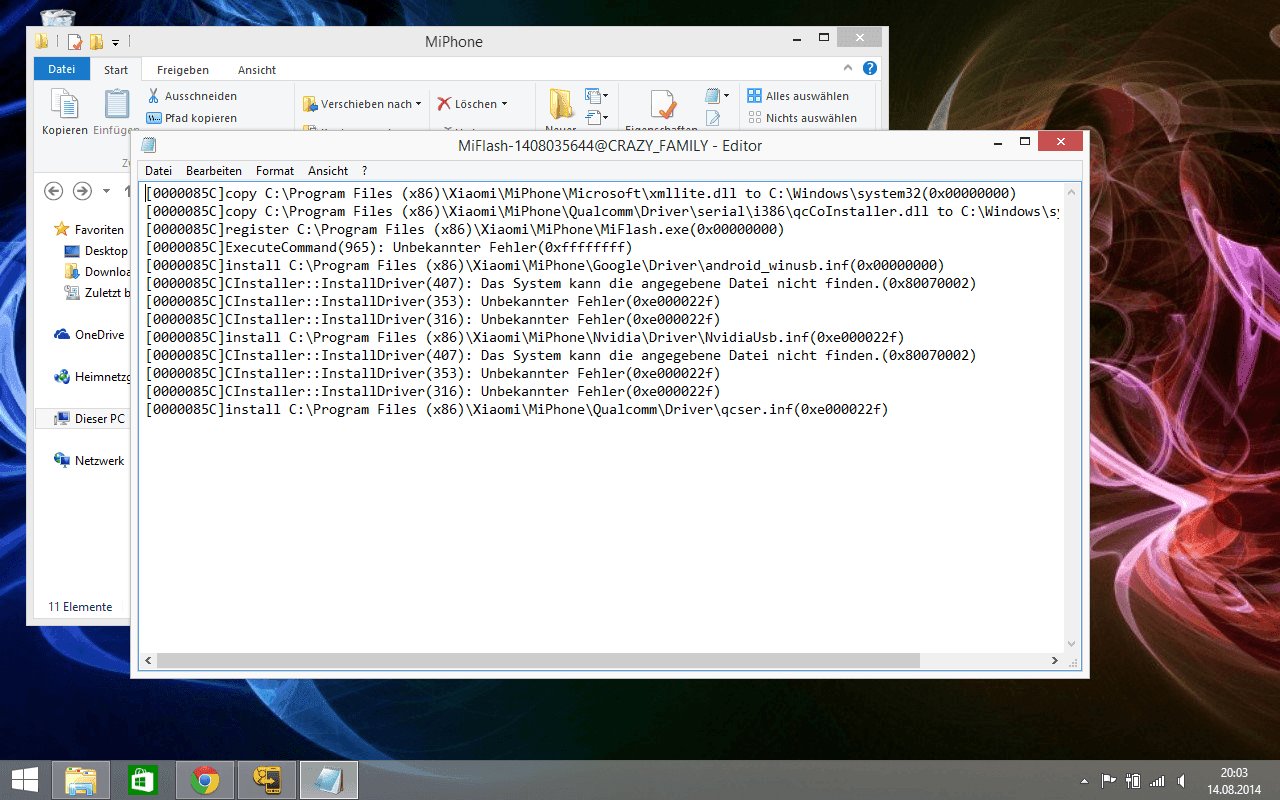Image resolution: width=1280 pixels, height=800 pixels.
Task: Collapse the Explorer ribbon with the chevron
Action: [848, 68]
